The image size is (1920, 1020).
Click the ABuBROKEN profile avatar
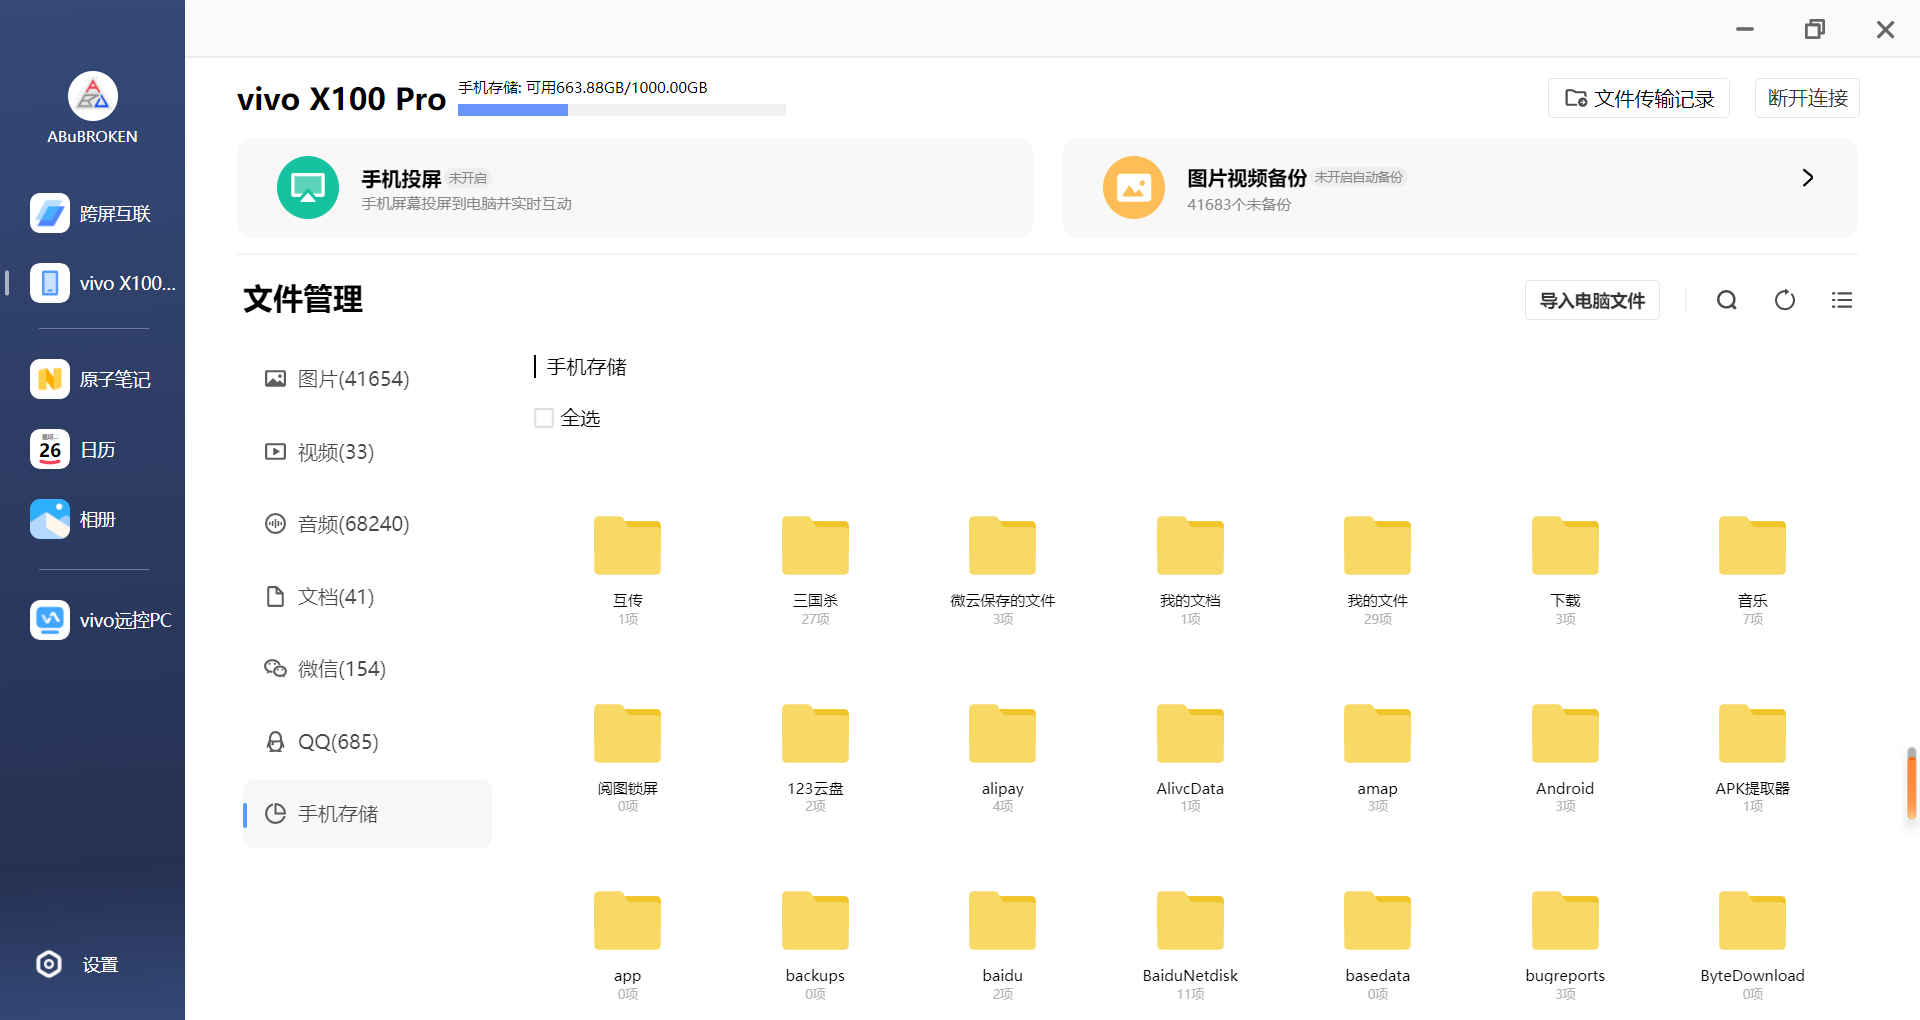[93, 96]
